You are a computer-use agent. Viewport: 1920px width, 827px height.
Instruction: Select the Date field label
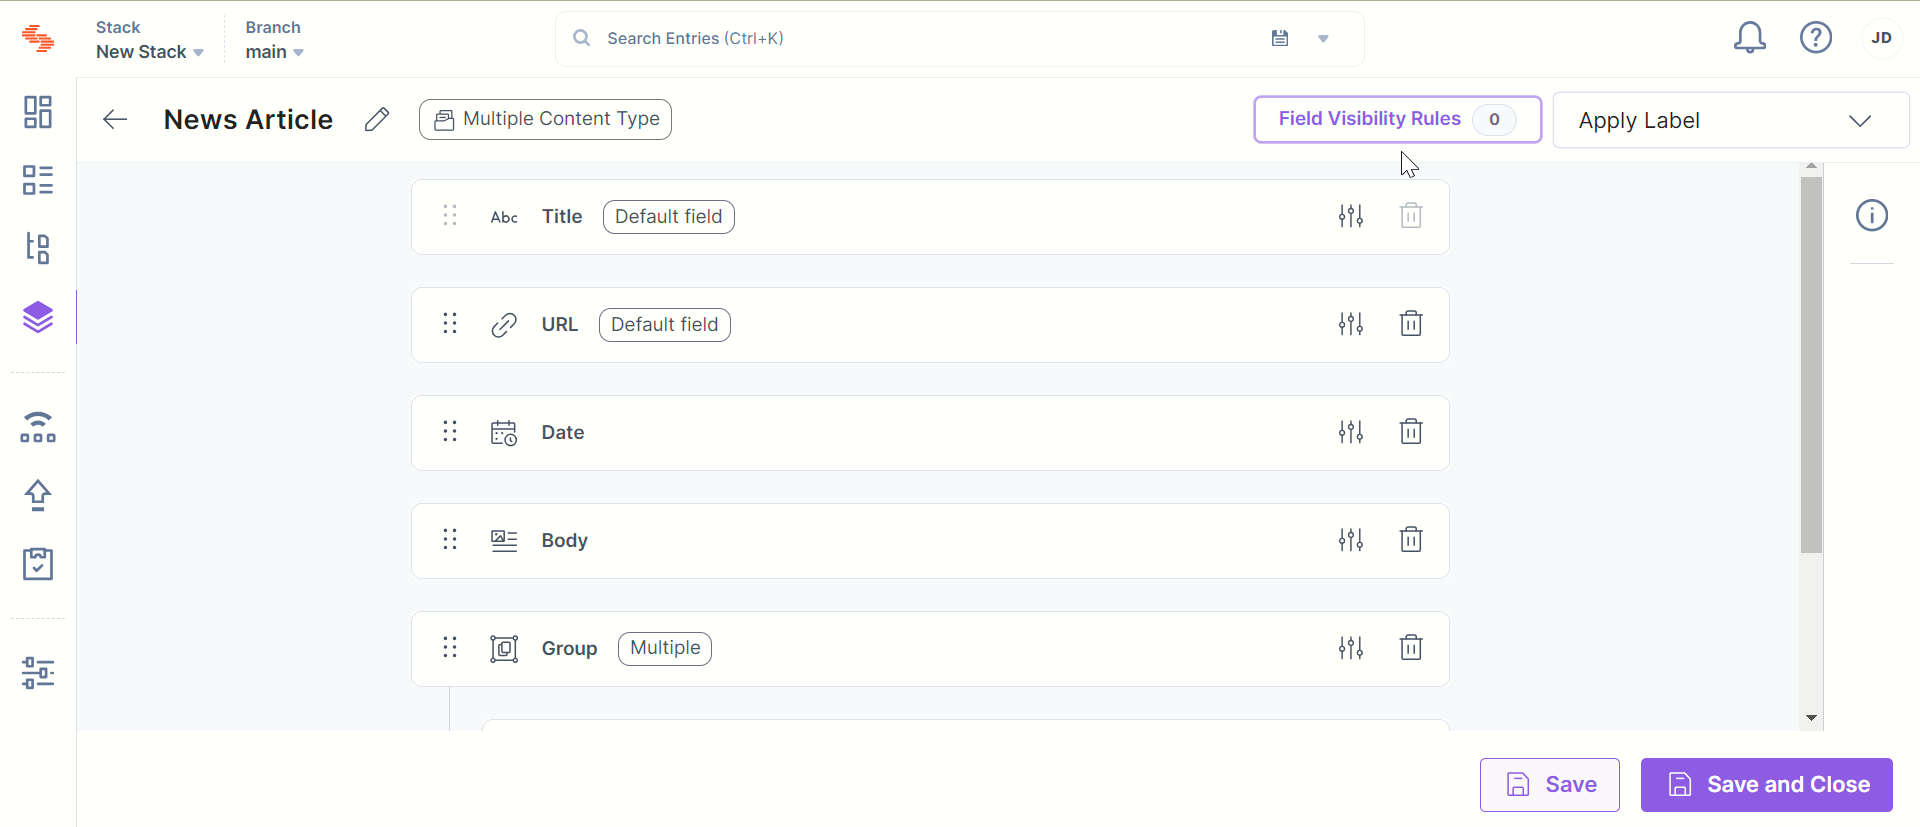click(x=563, y=432)
